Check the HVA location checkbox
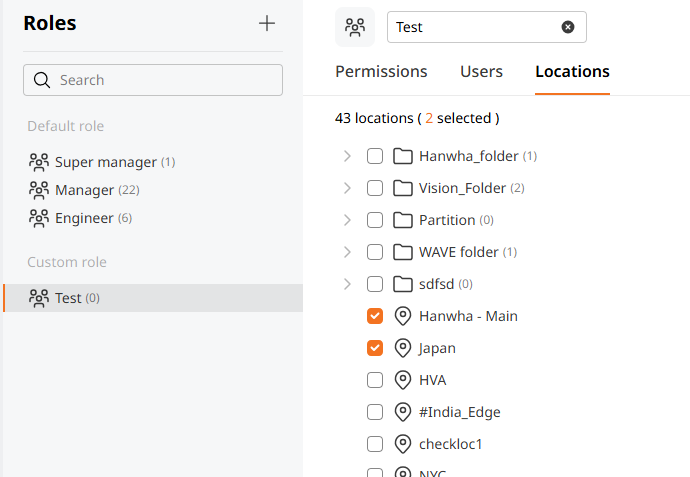 pyautogui.click(x=375, y=380)
